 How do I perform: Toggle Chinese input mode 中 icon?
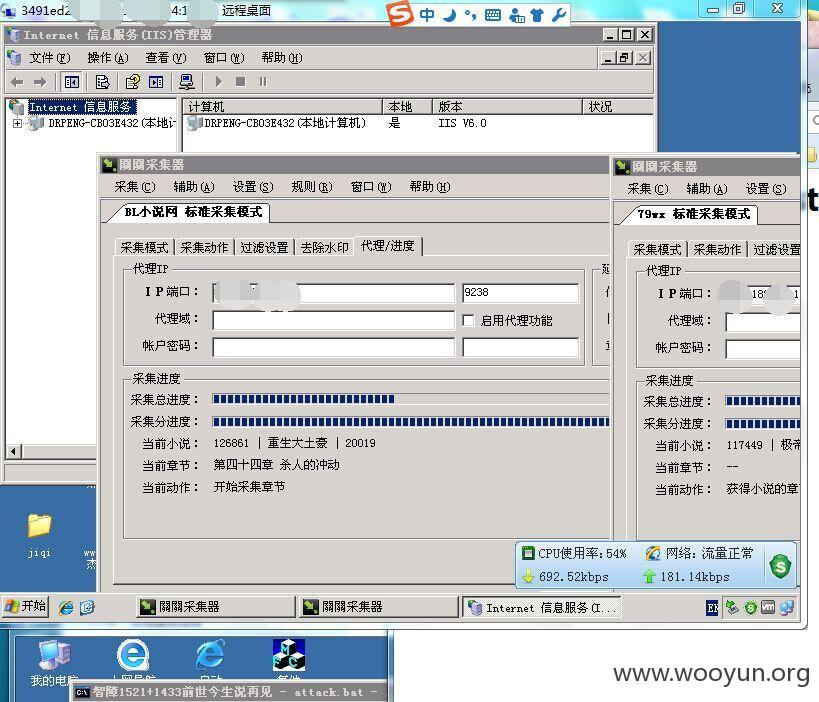pos(427,15)
